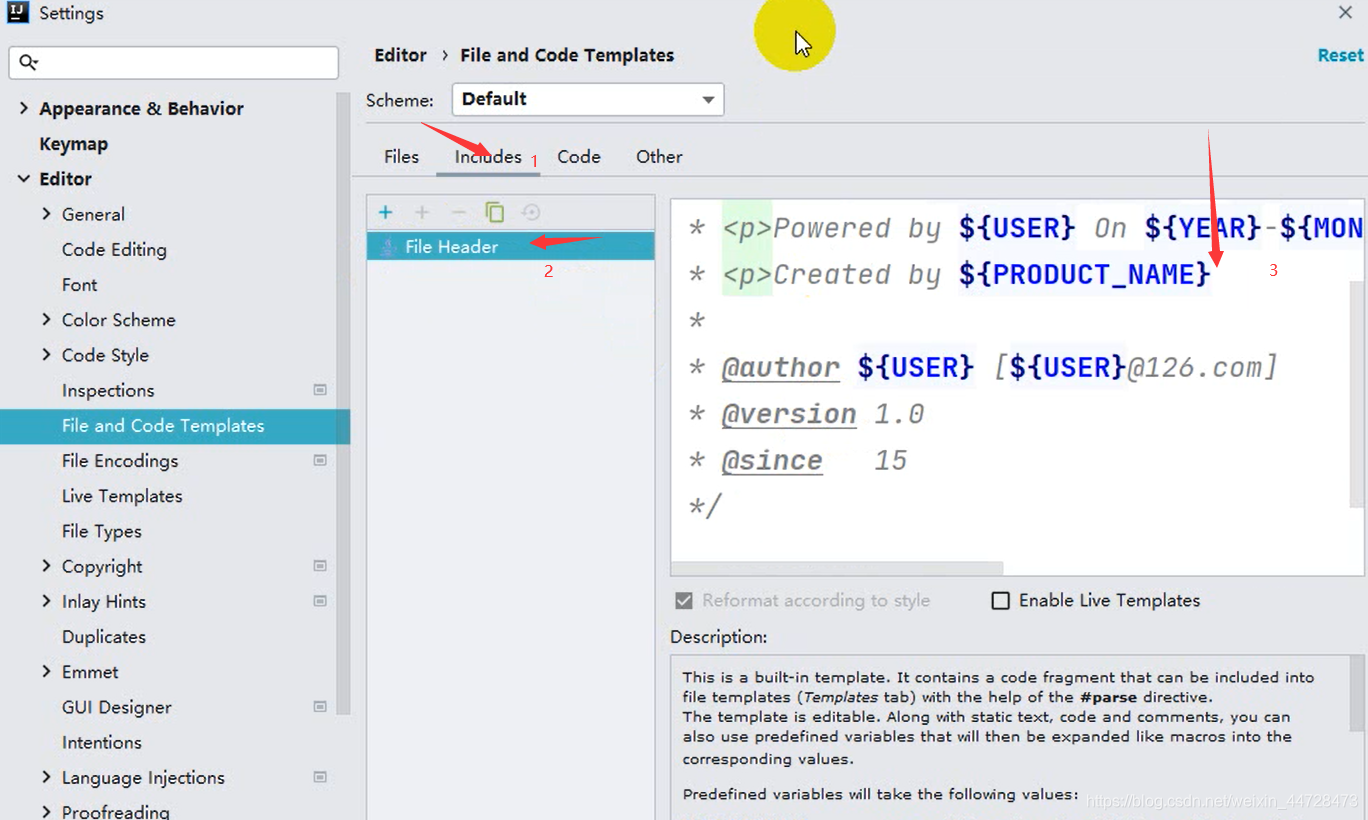Open Keymap settings

73,144
